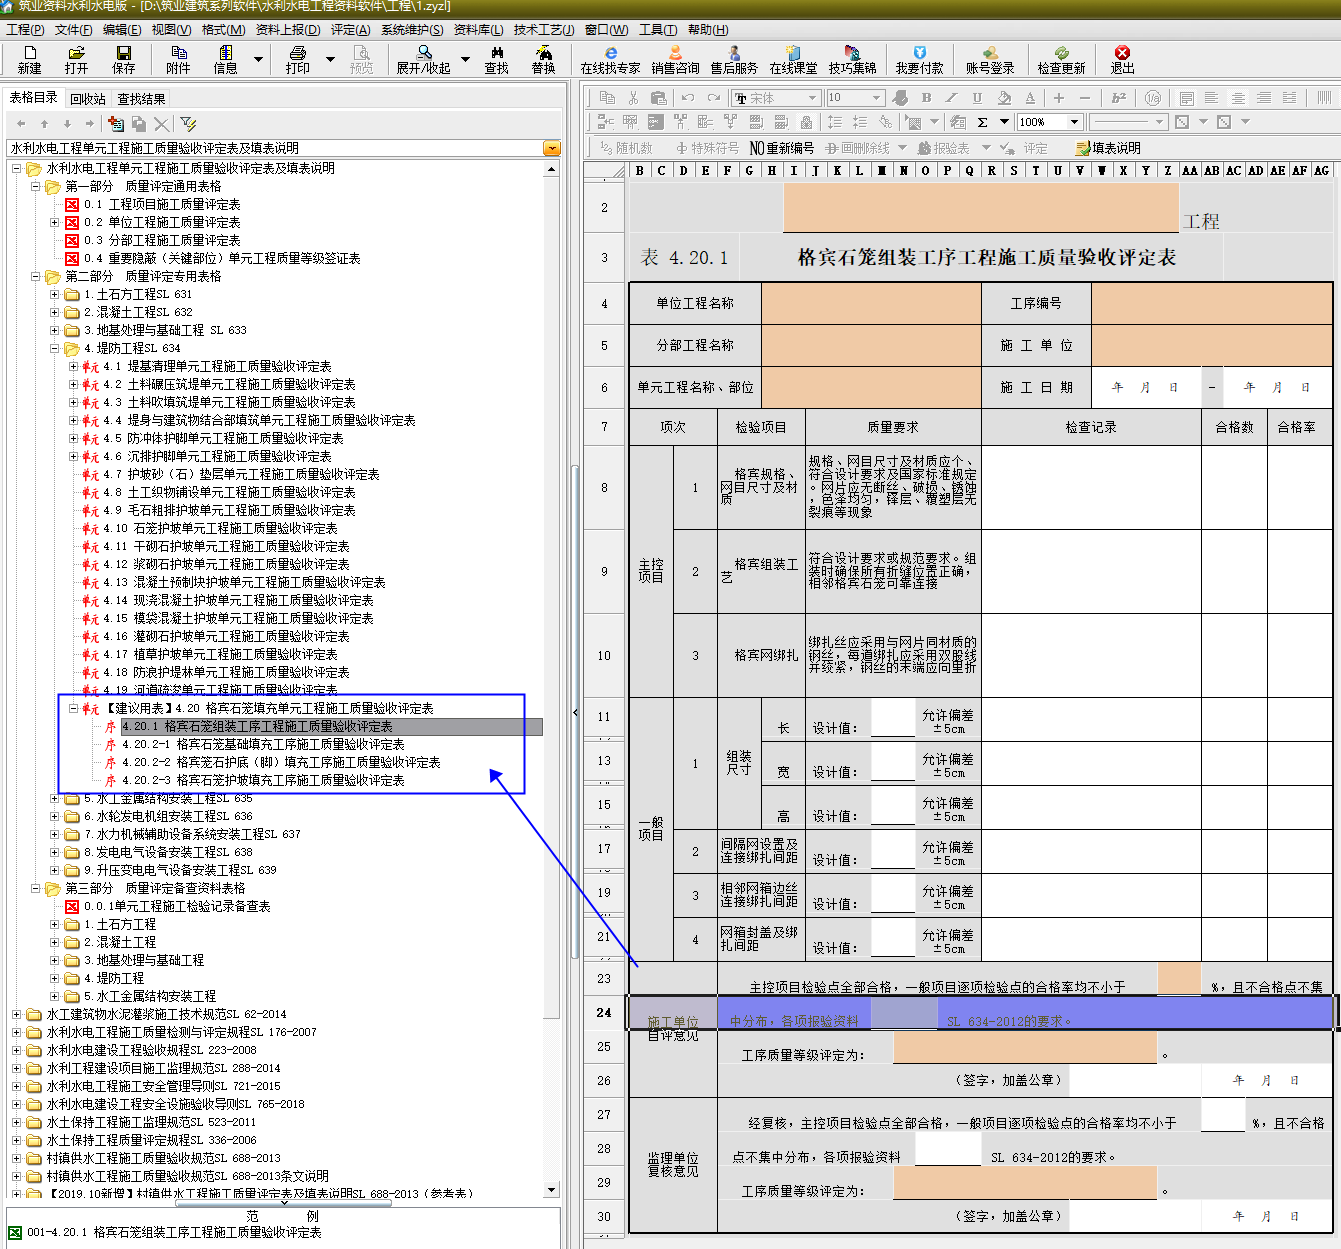Click the undo arrow icon
This screenshot has width=1341, height=1249.
(x=688, y=97)
